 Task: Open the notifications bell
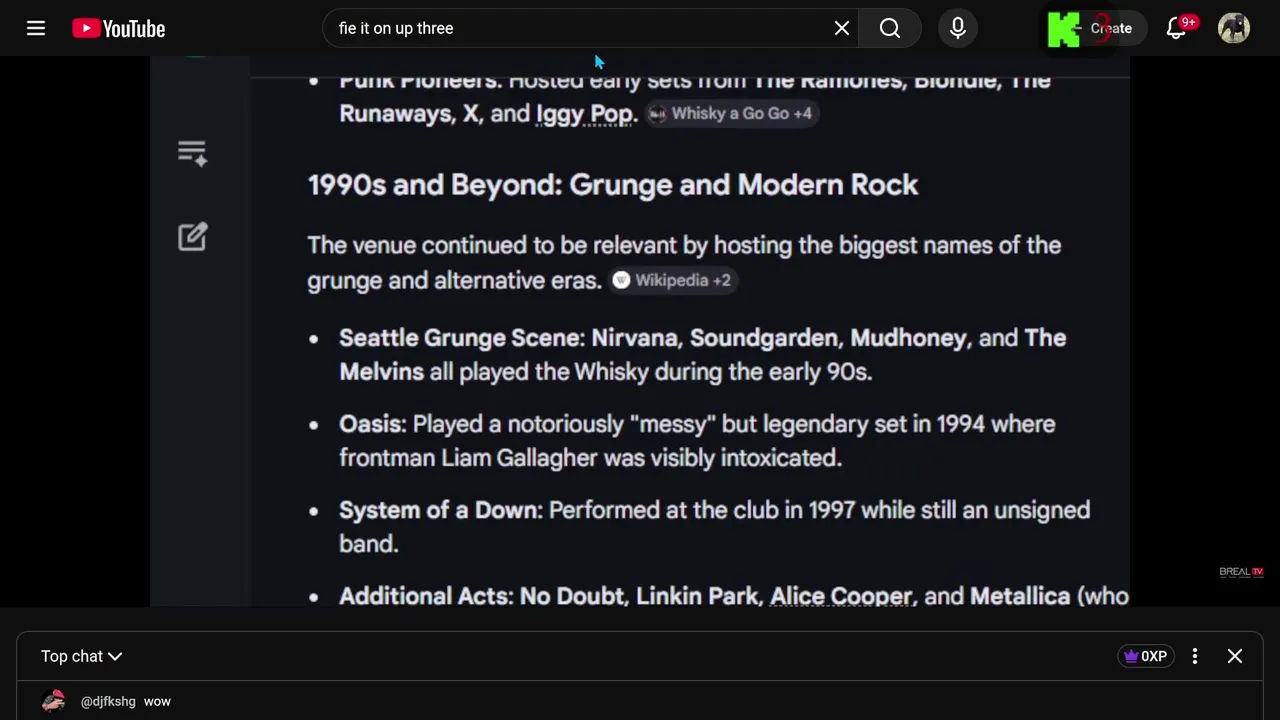coord(1177,28)
